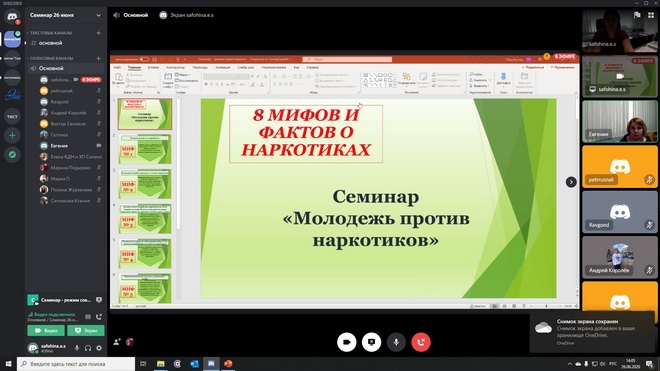Collapse the Текстовые каналы category
Screen dimensions: 660x371
(51, 33)
